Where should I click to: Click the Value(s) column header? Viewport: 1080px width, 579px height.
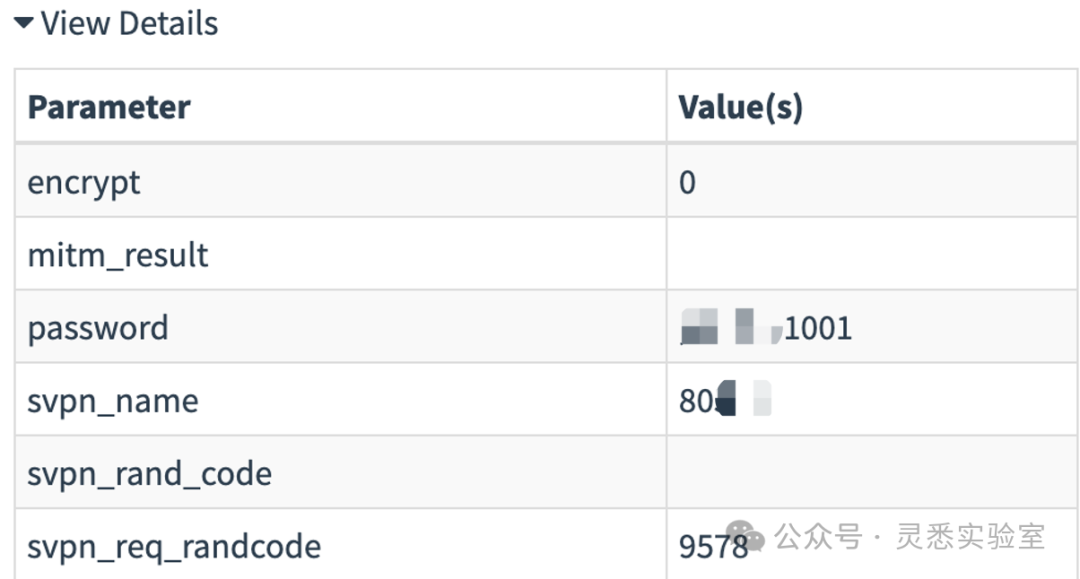coord(740,107)
